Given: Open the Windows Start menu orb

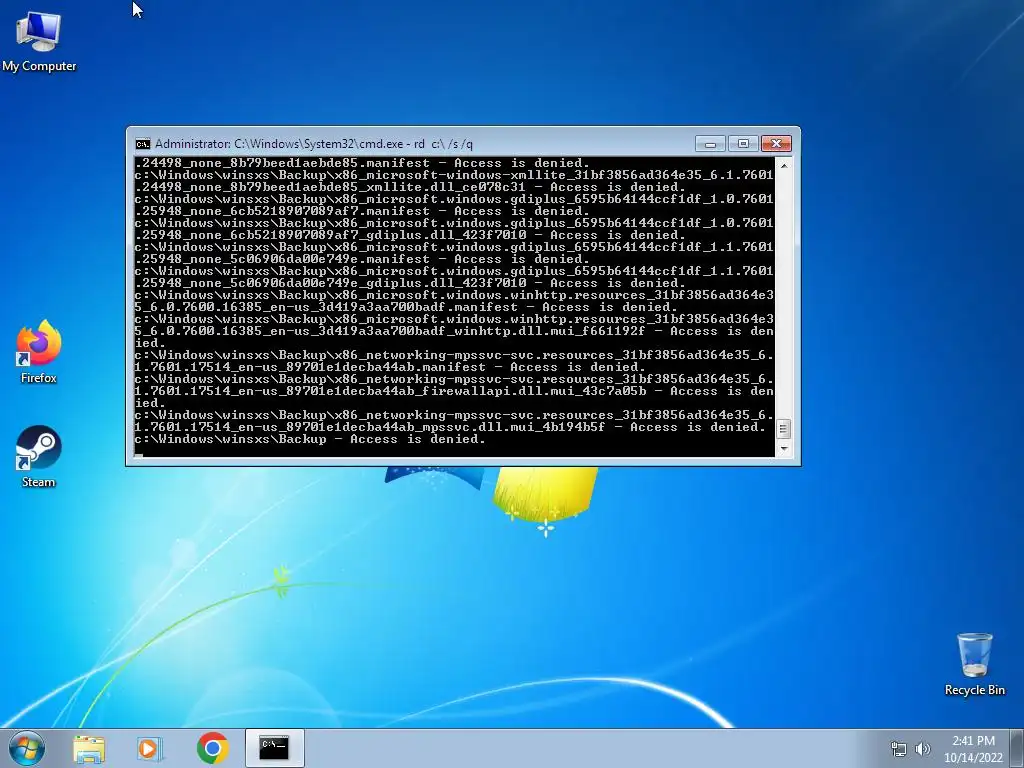Looking at the screenshot, I should pyautogui.click(x=27, y=748).
